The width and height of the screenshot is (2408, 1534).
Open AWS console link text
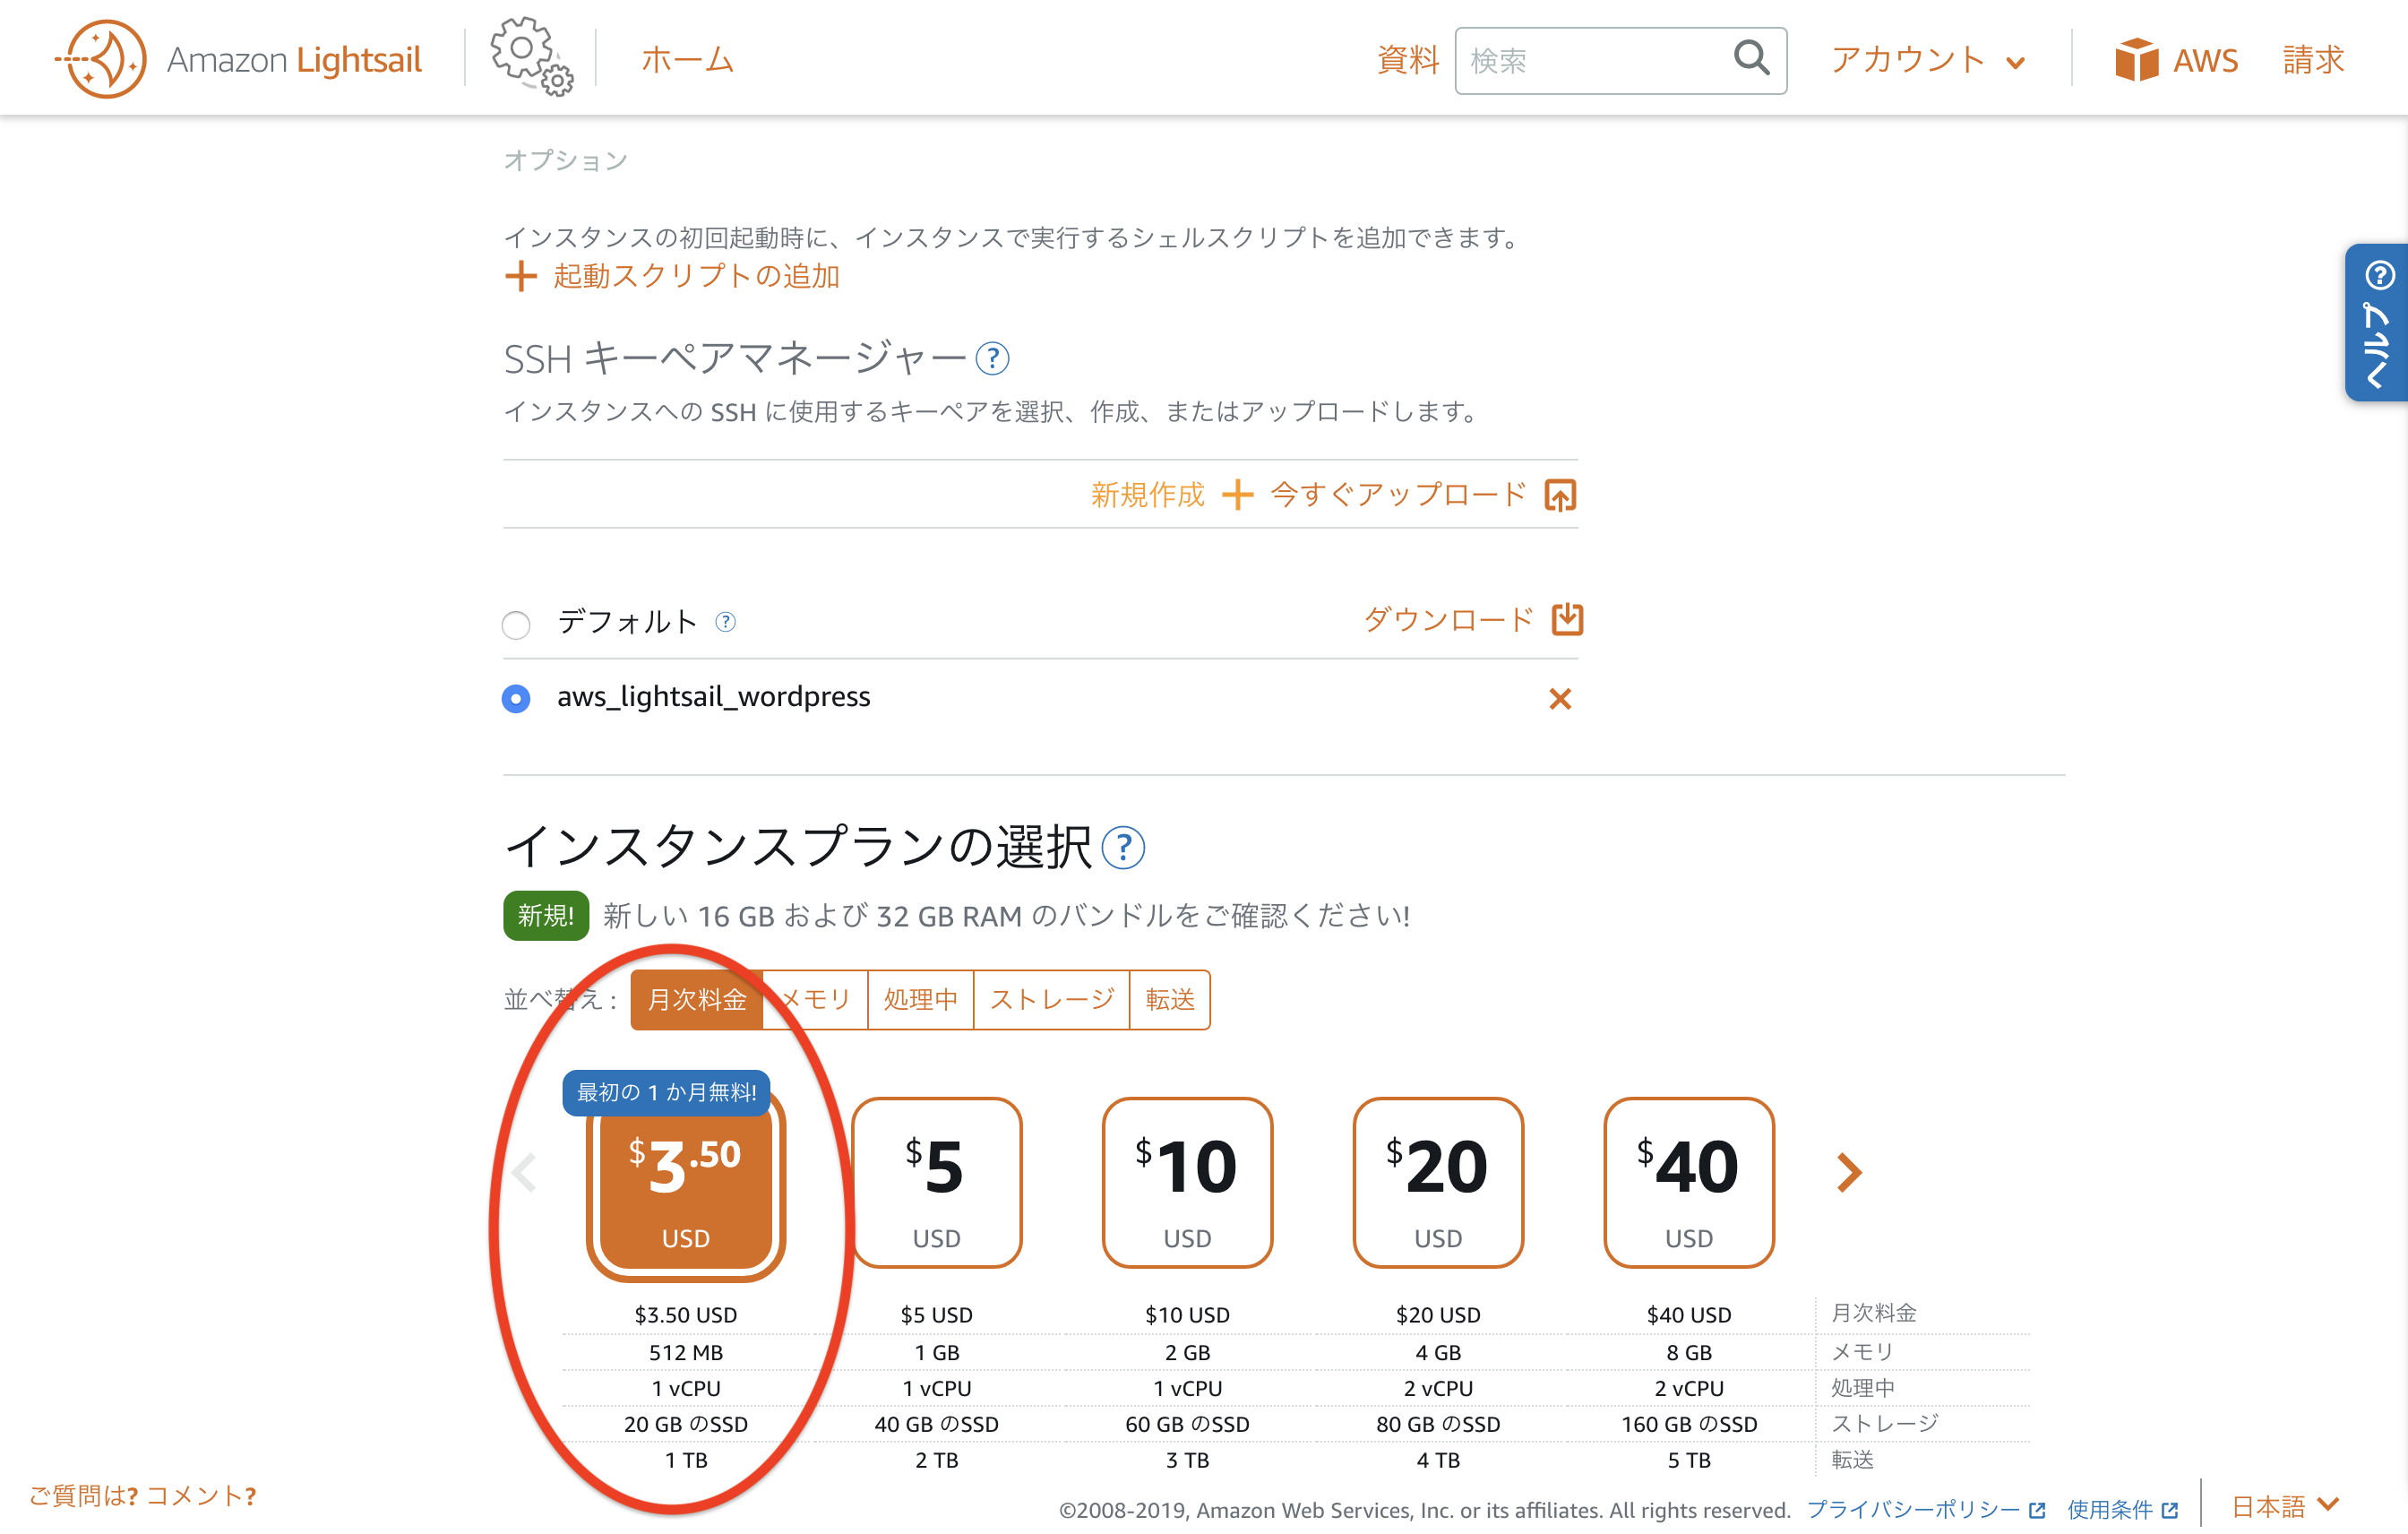2205,60
